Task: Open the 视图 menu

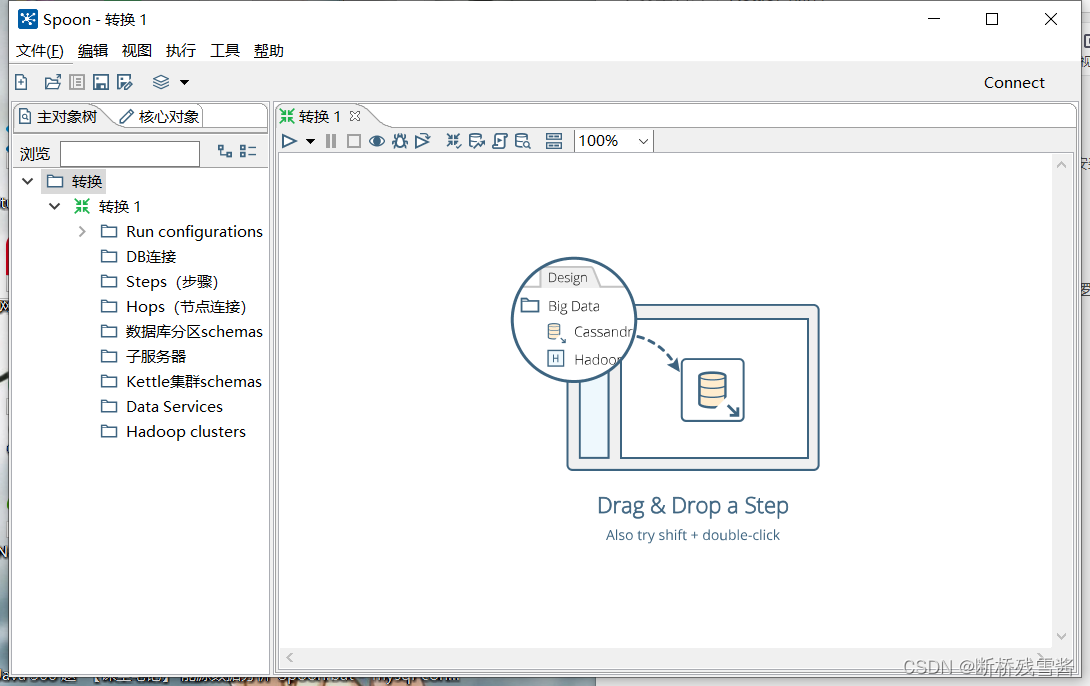Action: [x=137, y=51]
